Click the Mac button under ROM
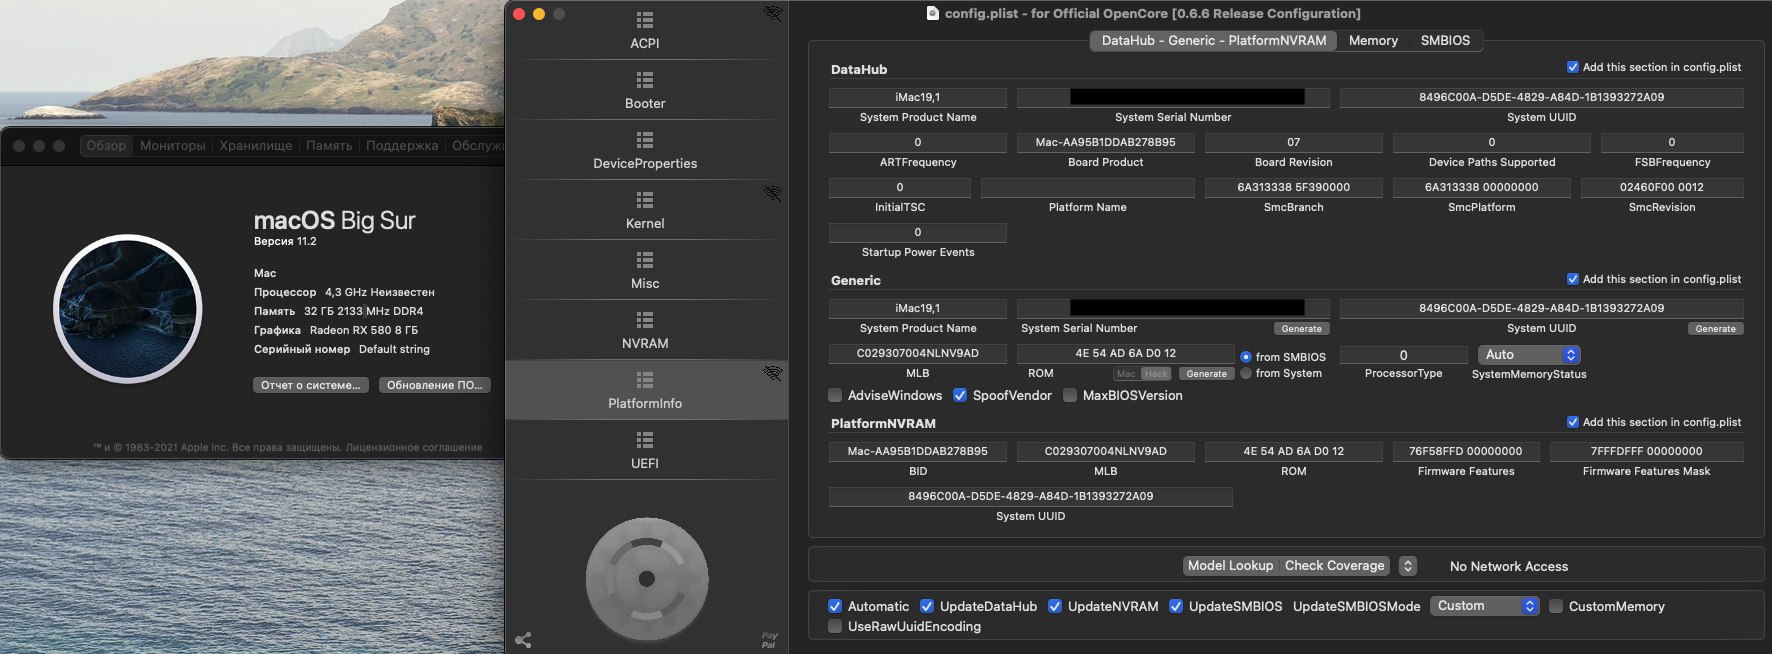The height and width of the screenshot is (654, 1772). [x=1126, y=374]
